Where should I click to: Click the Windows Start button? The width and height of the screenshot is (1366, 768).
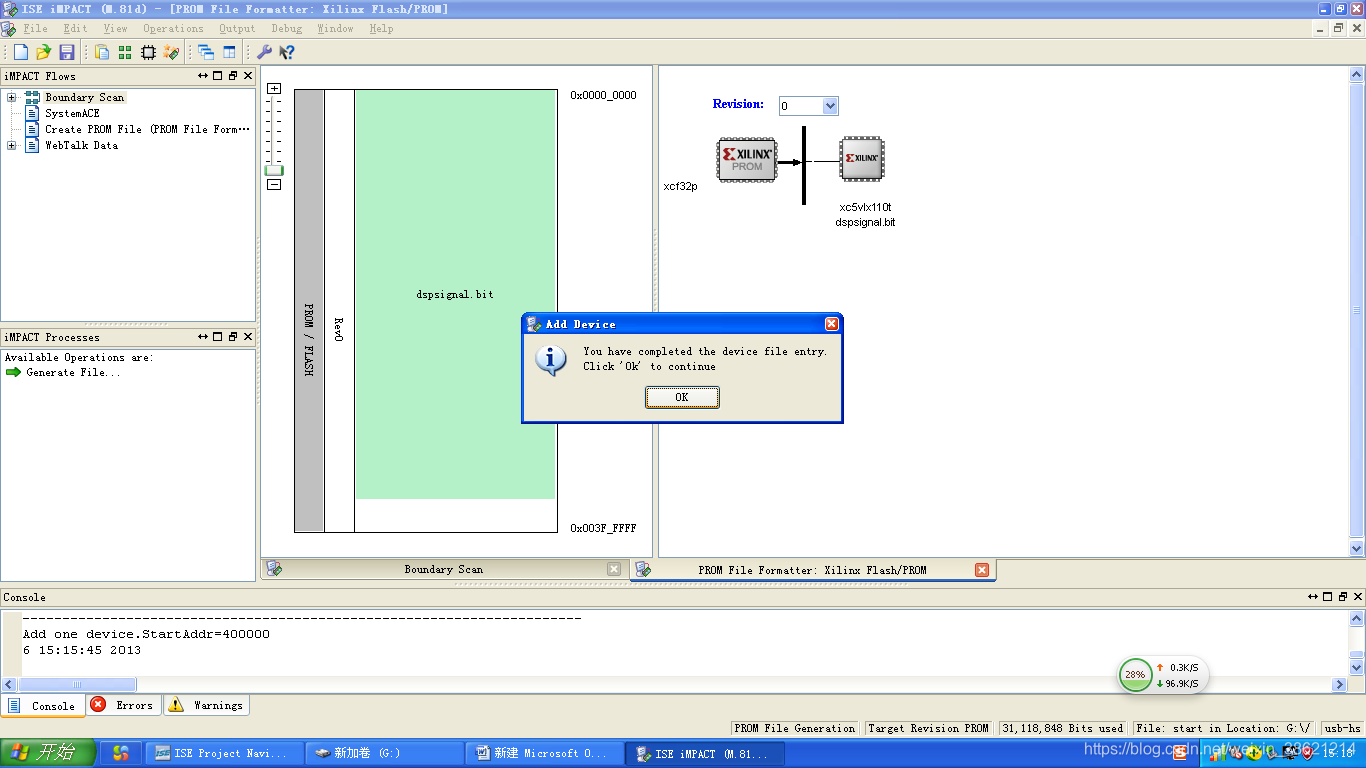point(48,753)
